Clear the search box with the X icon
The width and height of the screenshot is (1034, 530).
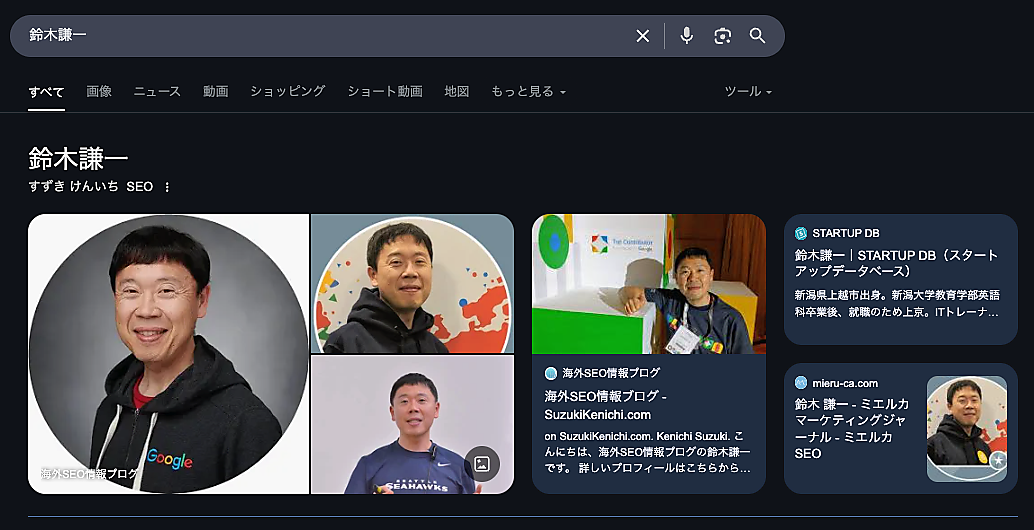point(642,36)
